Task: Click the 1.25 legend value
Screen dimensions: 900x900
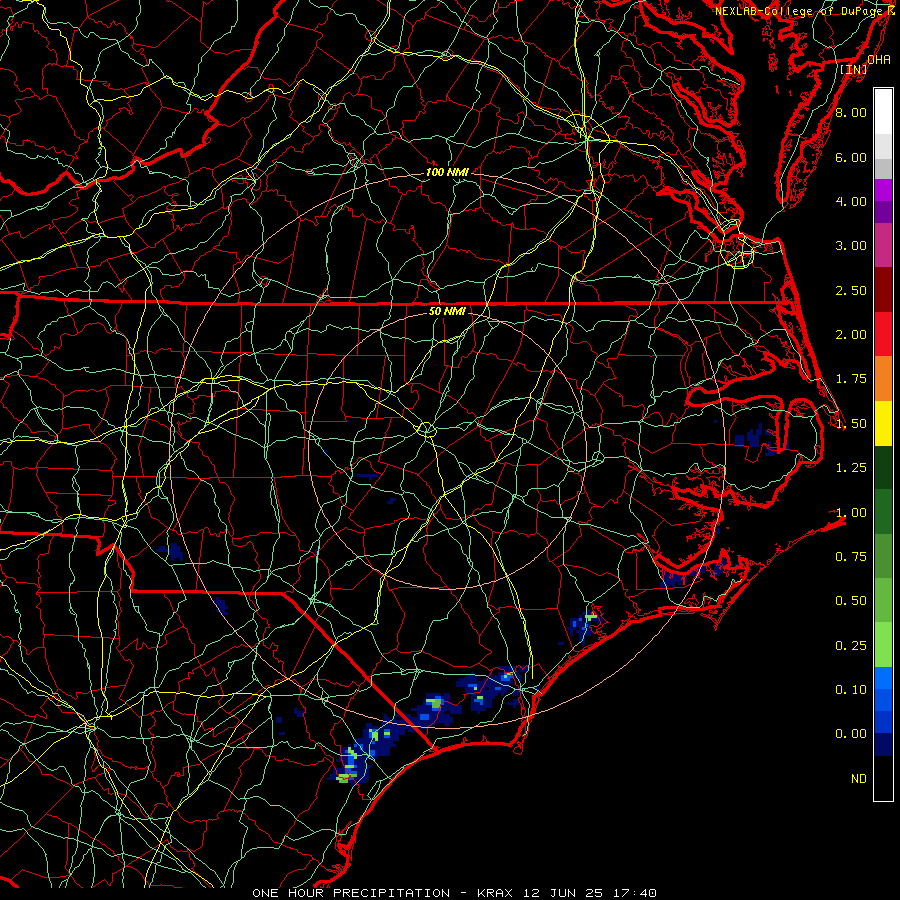Action: click(x=851, y=468)
